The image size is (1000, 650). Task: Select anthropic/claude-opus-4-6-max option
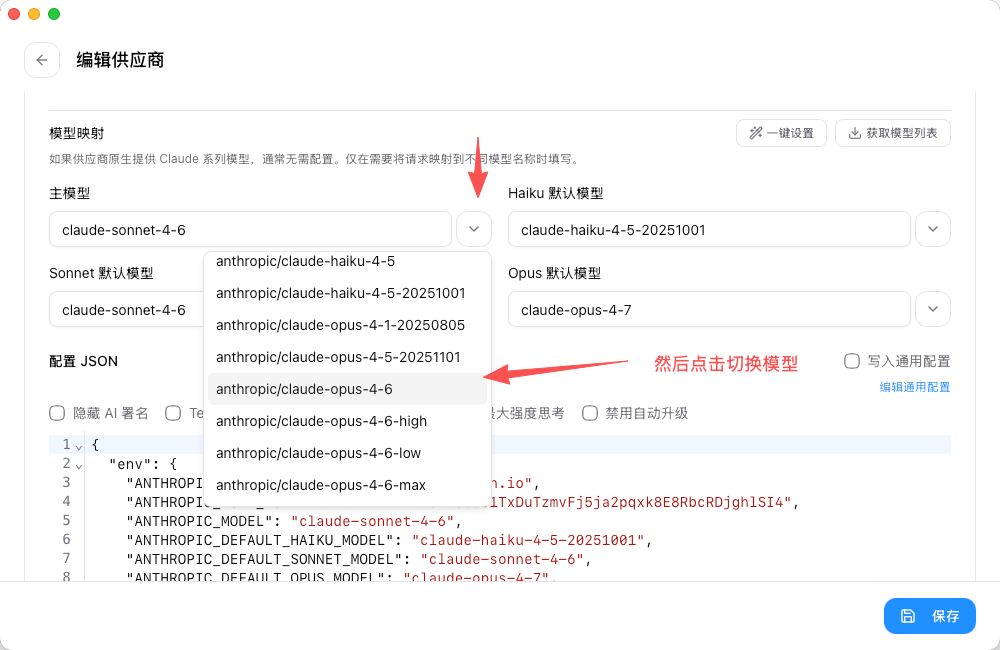(348, 485)
